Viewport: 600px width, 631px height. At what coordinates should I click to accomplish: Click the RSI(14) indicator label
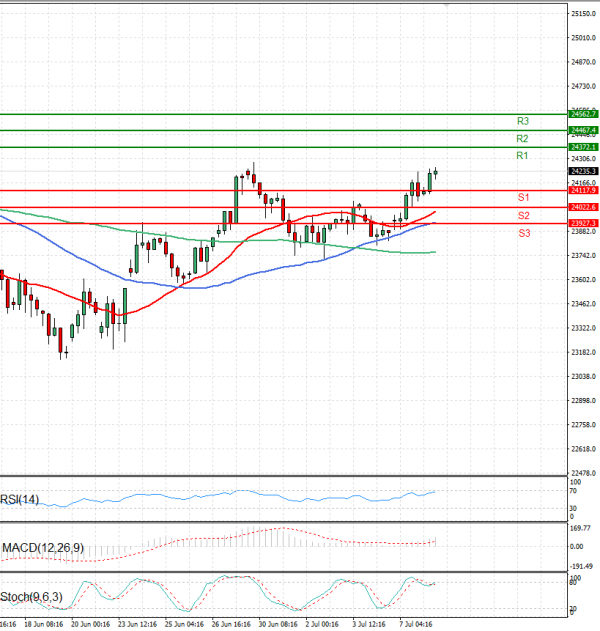point(20,500)
